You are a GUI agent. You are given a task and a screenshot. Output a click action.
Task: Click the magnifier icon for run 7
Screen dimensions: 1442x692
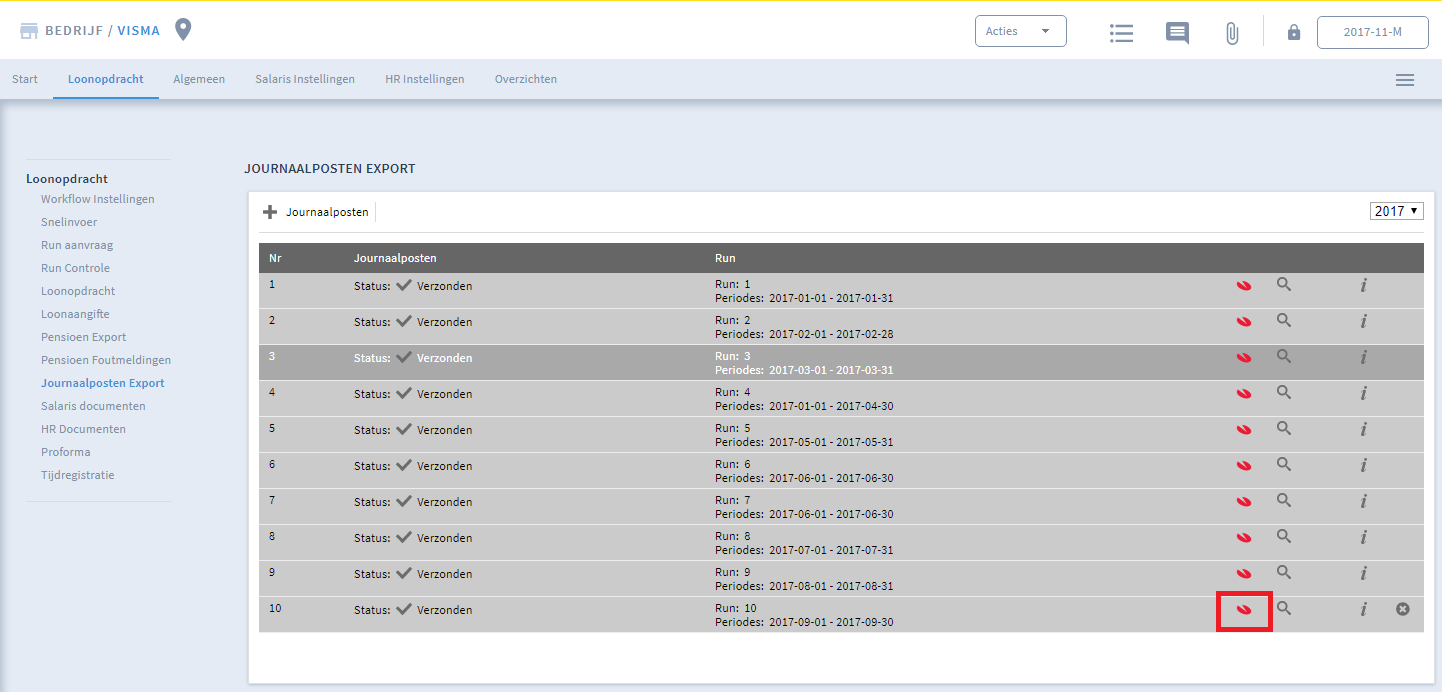tap(1284, 501)
